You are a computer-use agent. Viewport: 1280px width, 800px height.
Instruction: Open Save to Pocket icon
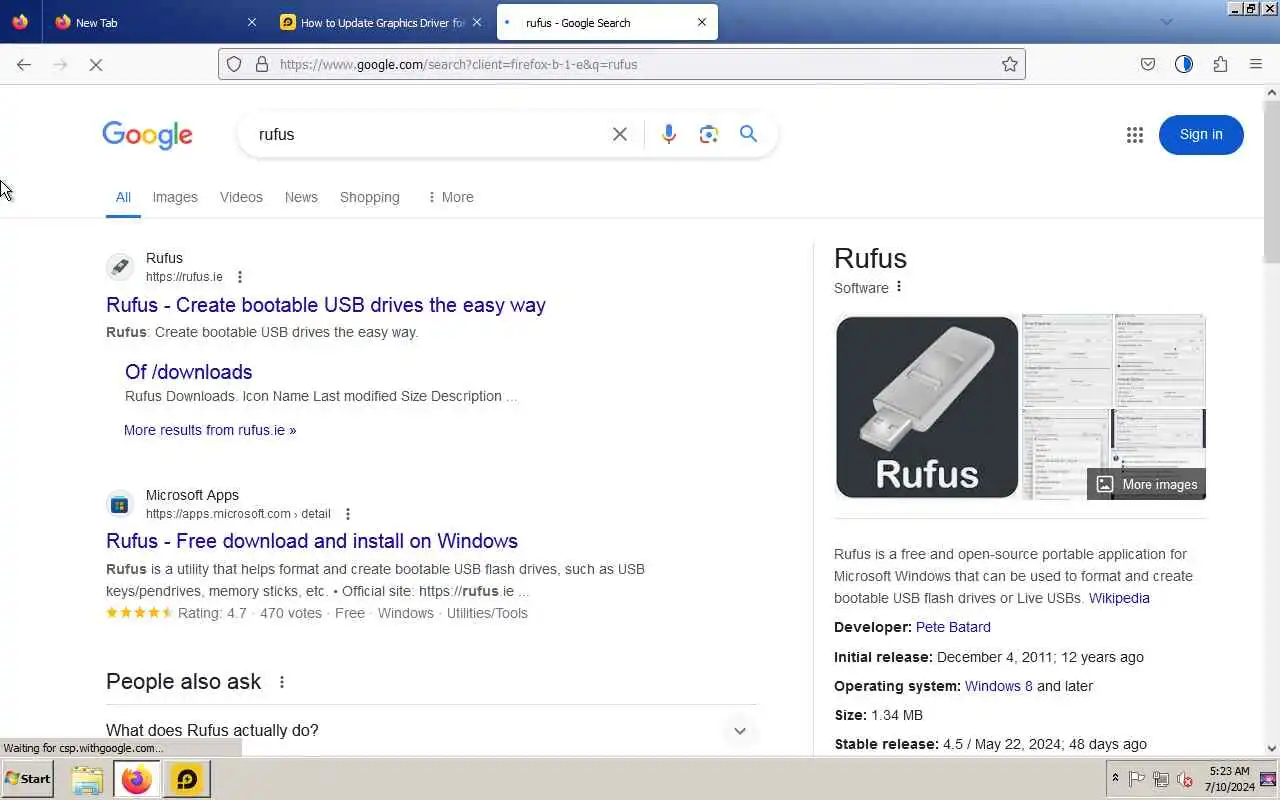coord(1148,64)
